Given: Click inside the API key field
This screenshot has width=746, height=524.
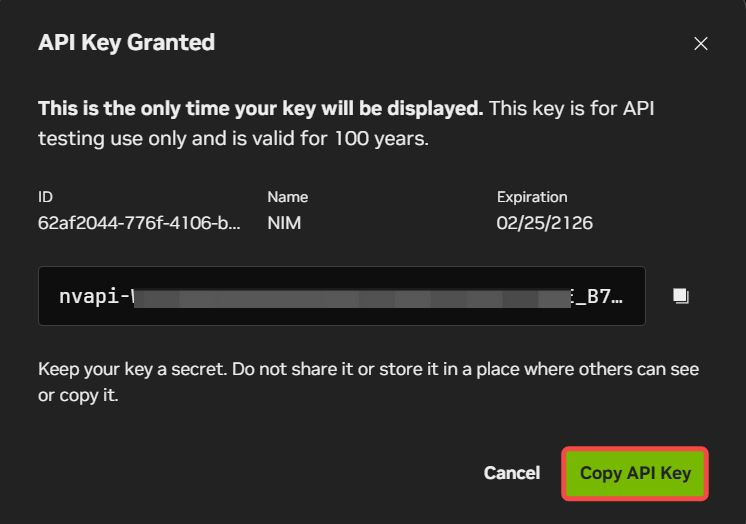Looking at the screenshot, I should point(341,296).
